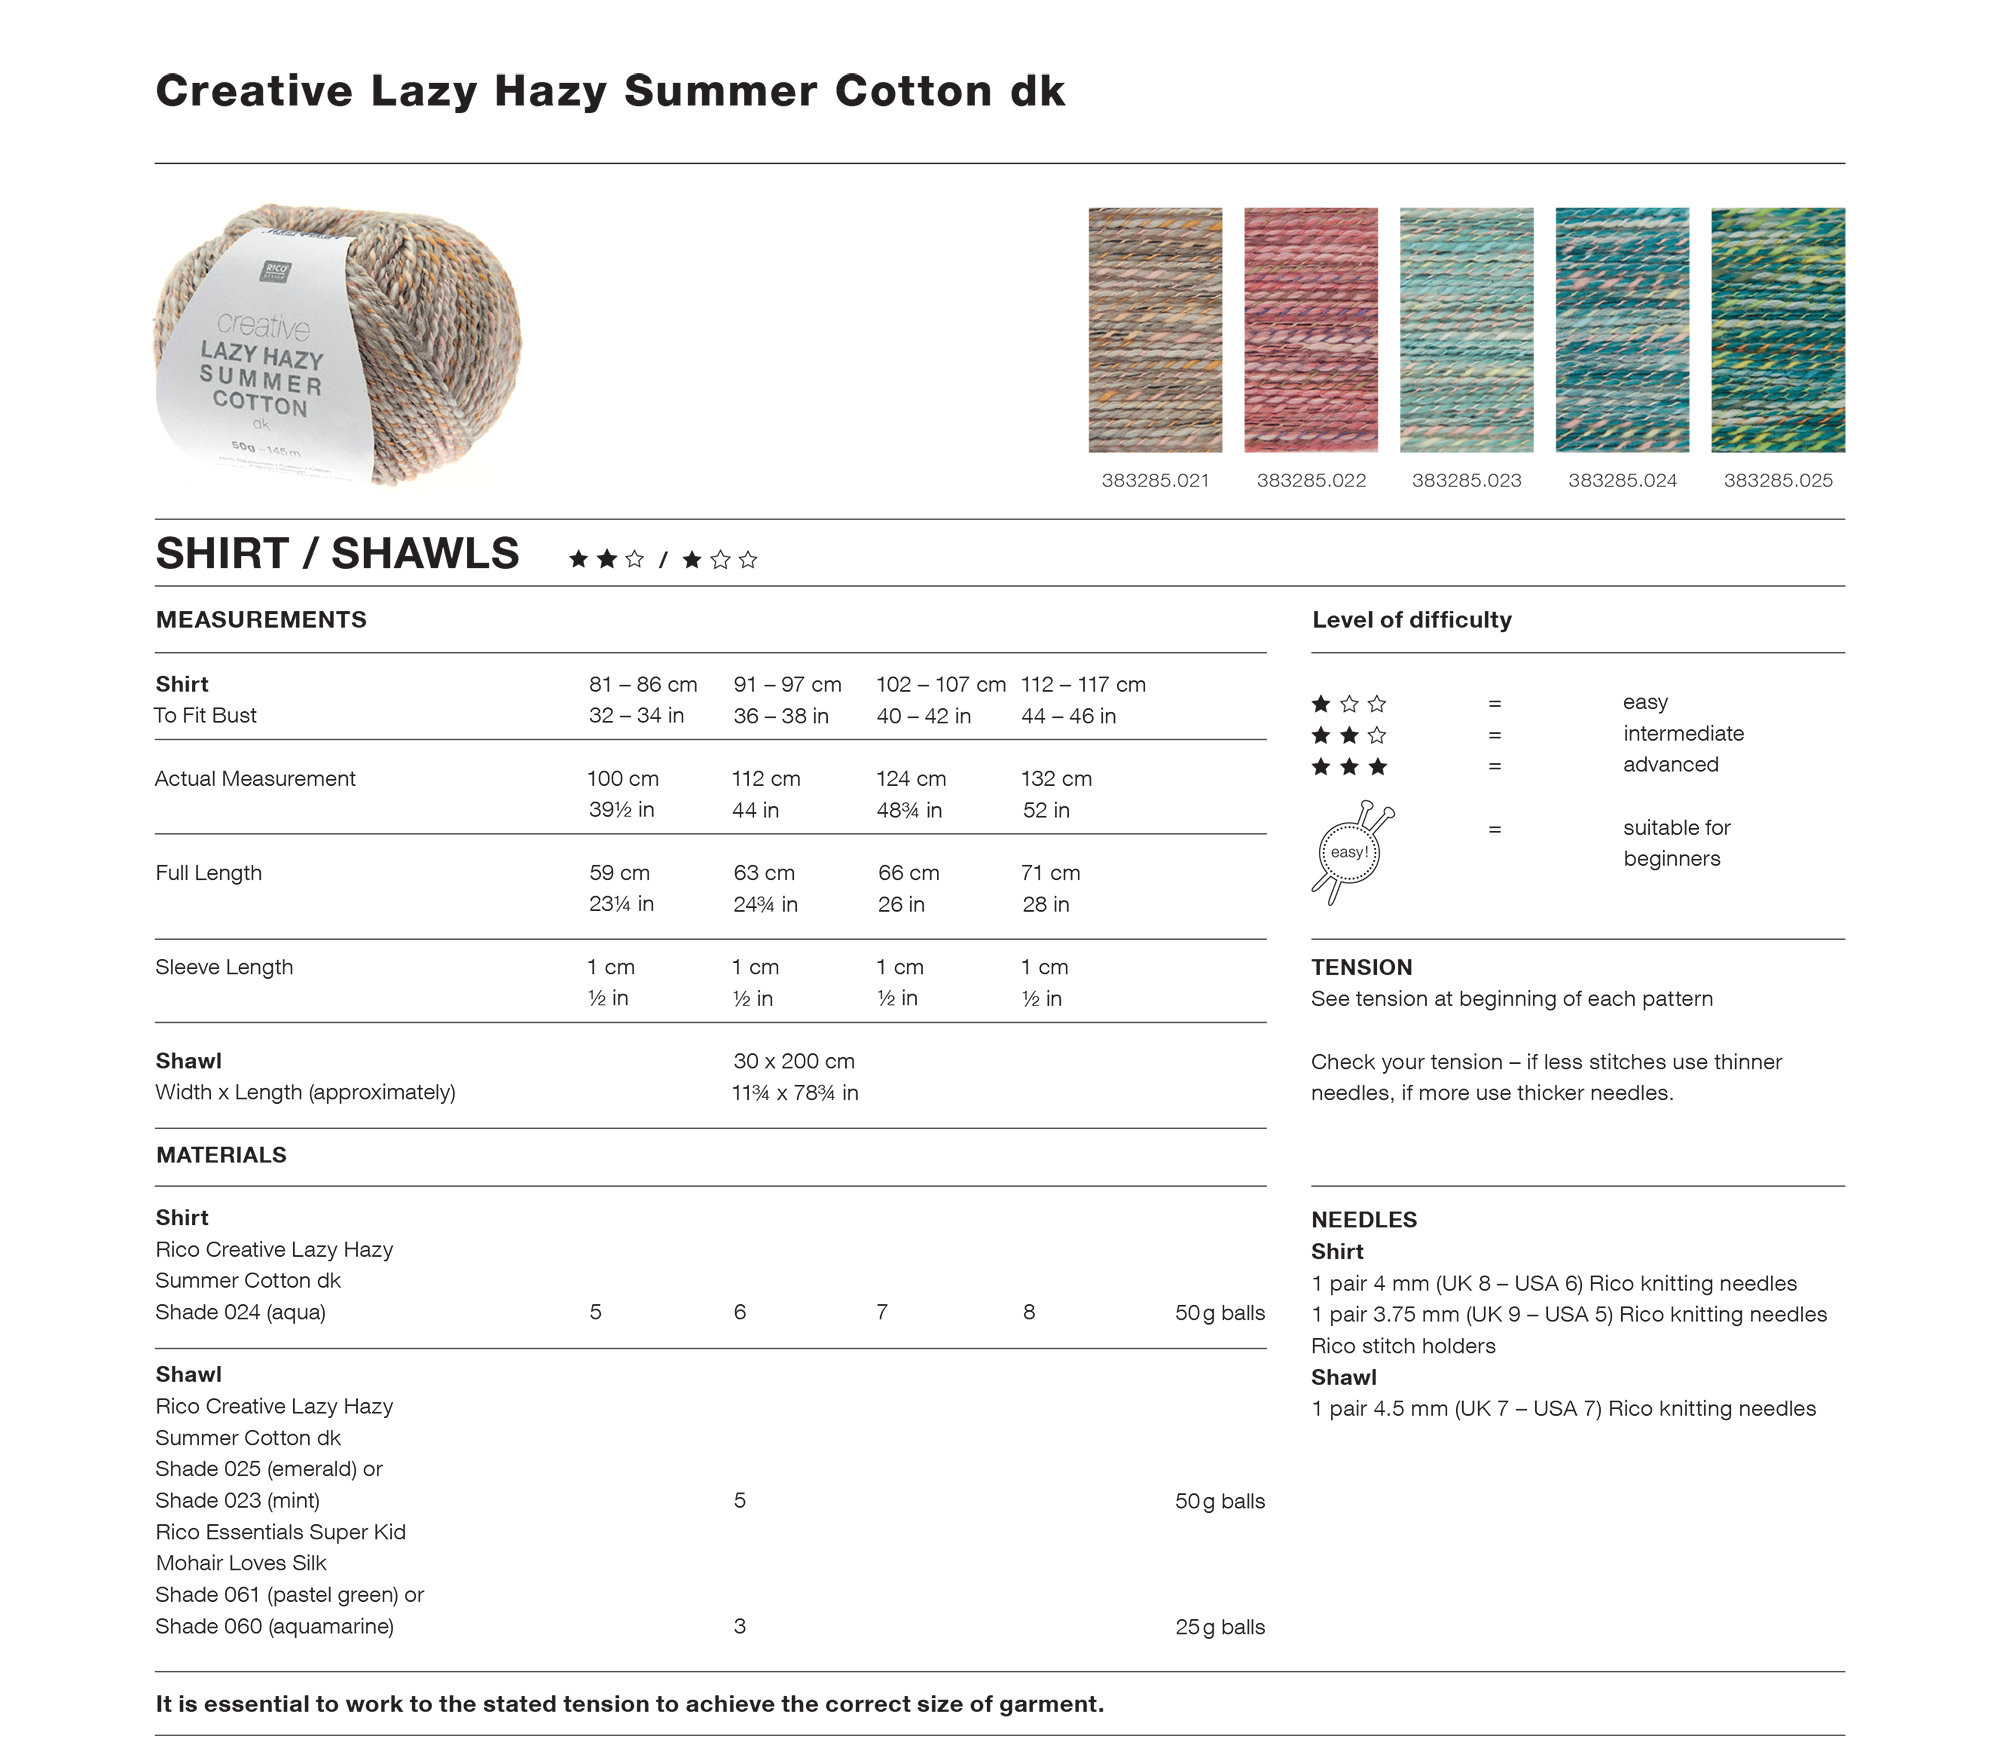Click the 'dk' weight text
The image size is (2000, 1745).
coord(260,425)
